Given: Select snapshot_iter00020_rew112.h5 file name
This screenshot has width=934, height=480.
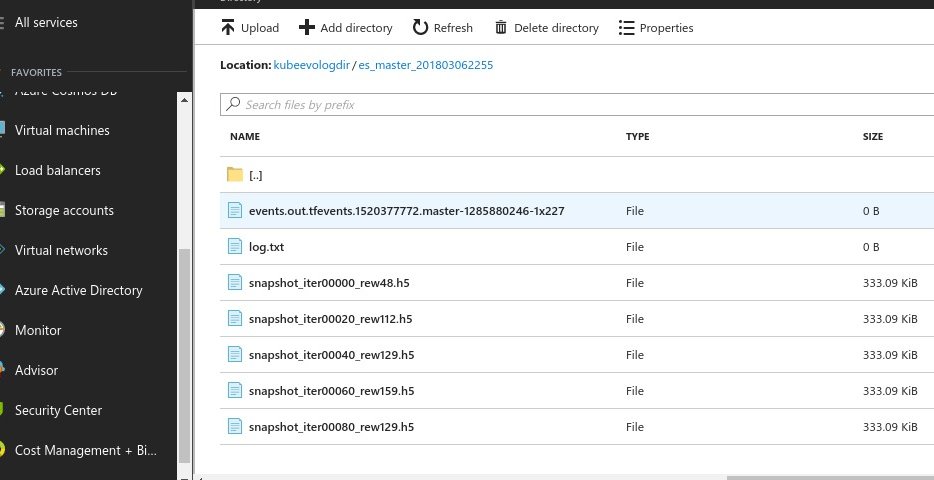Looking at the screenshot, I should (x=331, y=319).
